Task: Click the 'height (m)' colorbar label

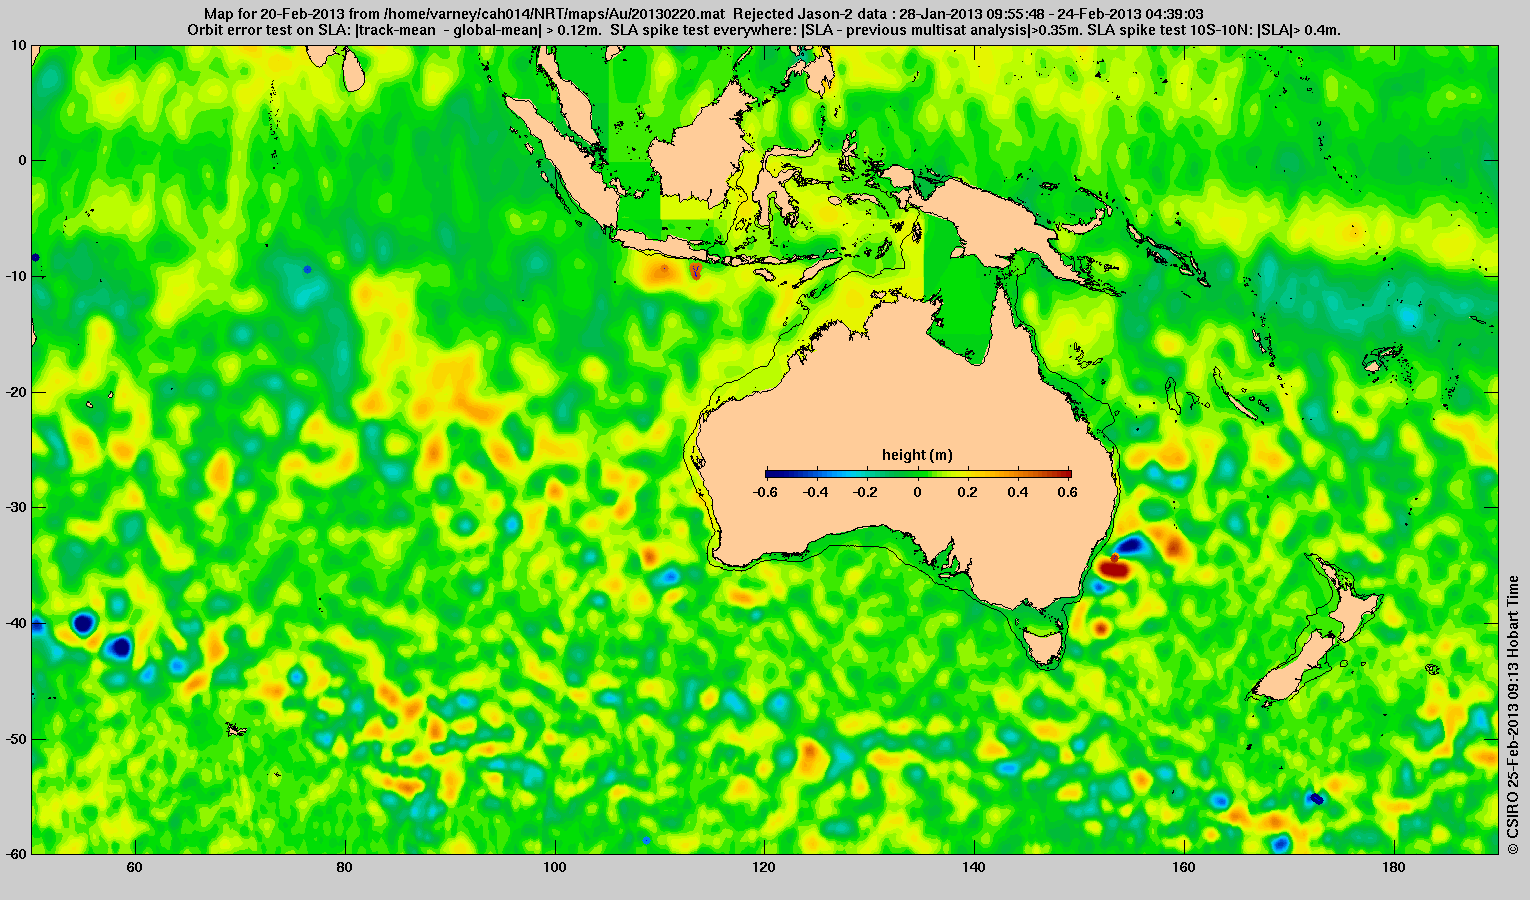Action: pyautogui.click(x=917, y=455)
